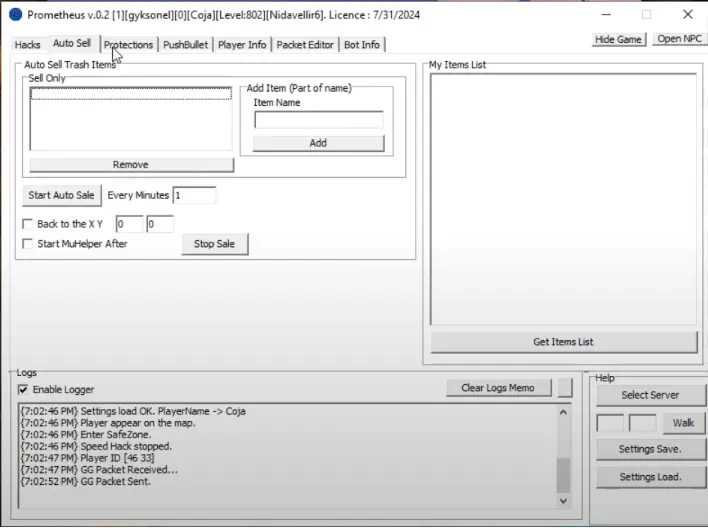Click the Hide Game button

pos(618,39)
